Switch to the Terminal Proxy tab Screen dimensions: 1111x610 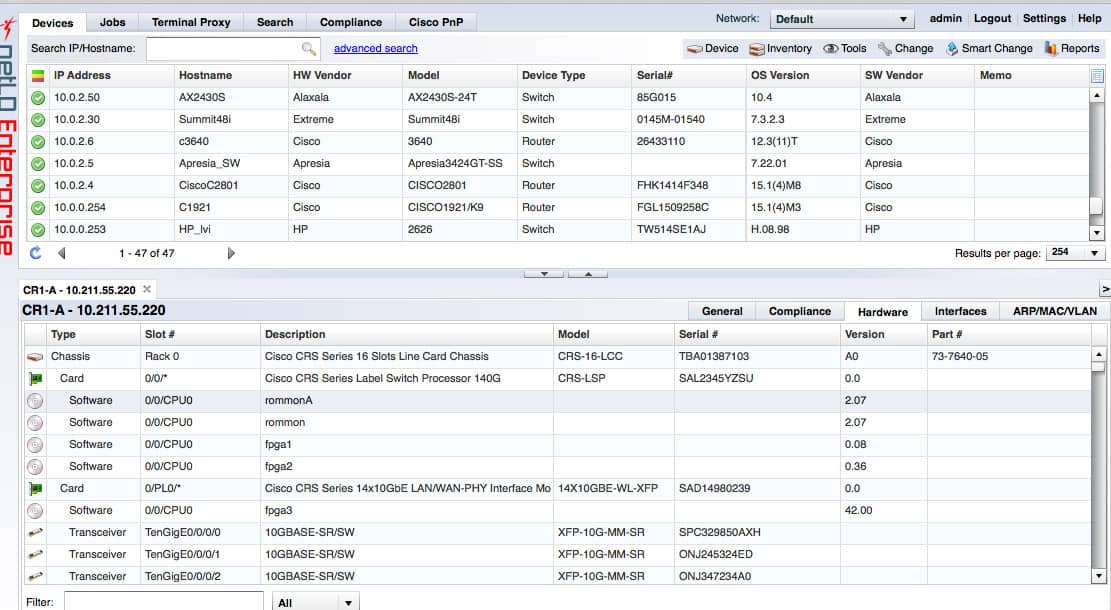pos(191,22)
